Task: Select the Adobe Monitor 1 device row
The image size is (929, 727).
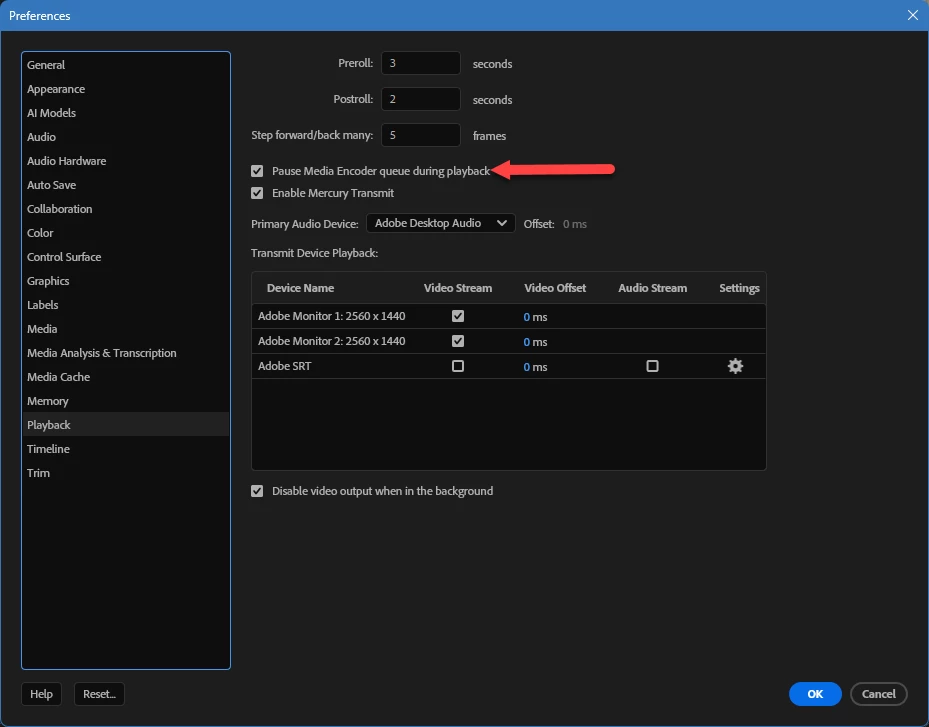Action: pos(509,316)
